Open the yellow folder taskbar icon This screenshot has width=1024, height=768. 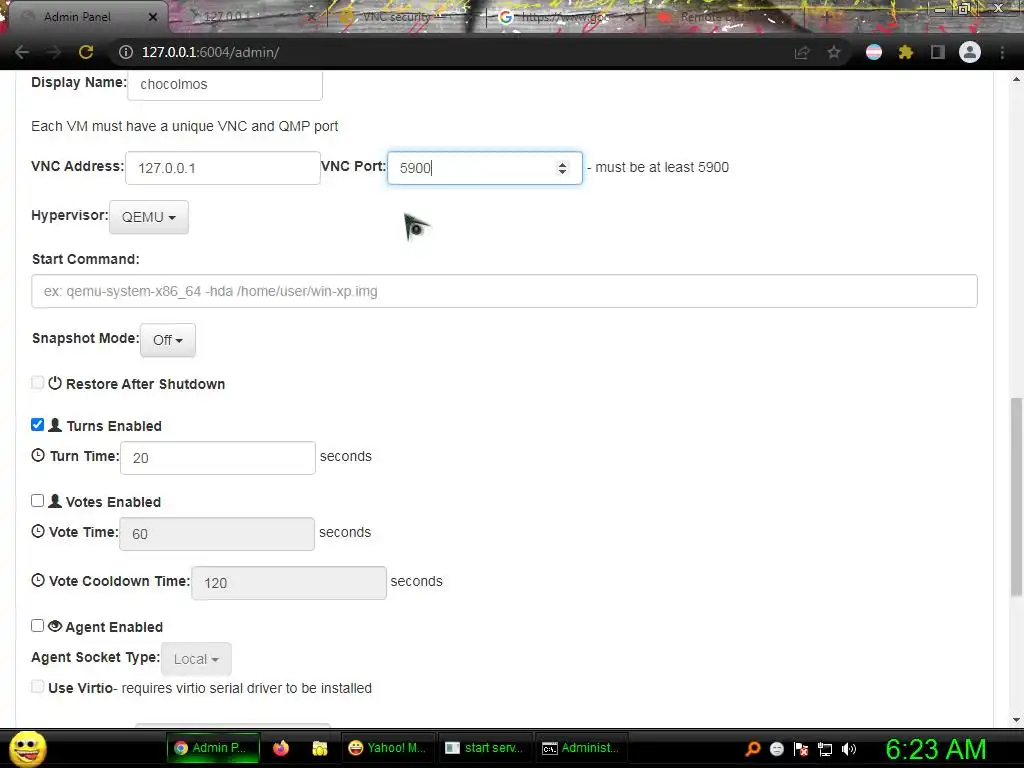(319, 748)
